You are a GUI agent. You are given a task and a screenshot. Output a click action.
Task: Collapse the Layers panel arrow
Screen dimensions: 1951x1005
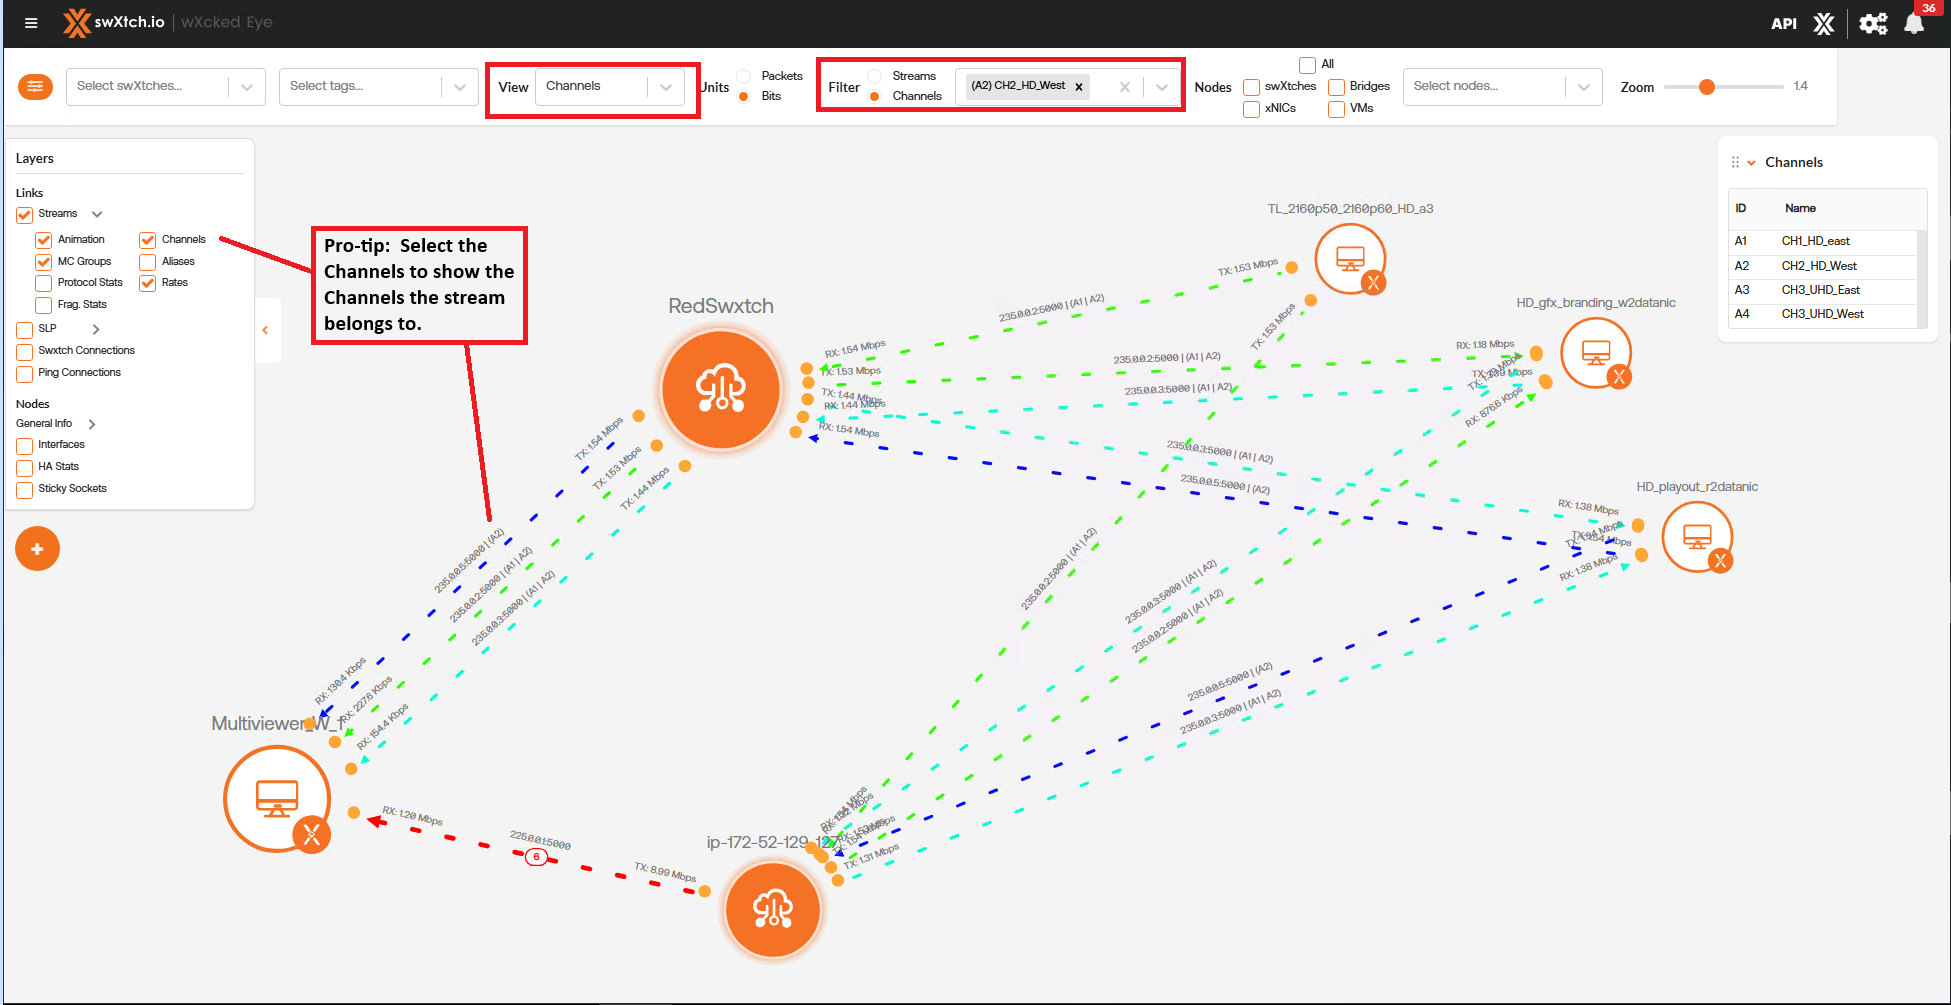265,330
